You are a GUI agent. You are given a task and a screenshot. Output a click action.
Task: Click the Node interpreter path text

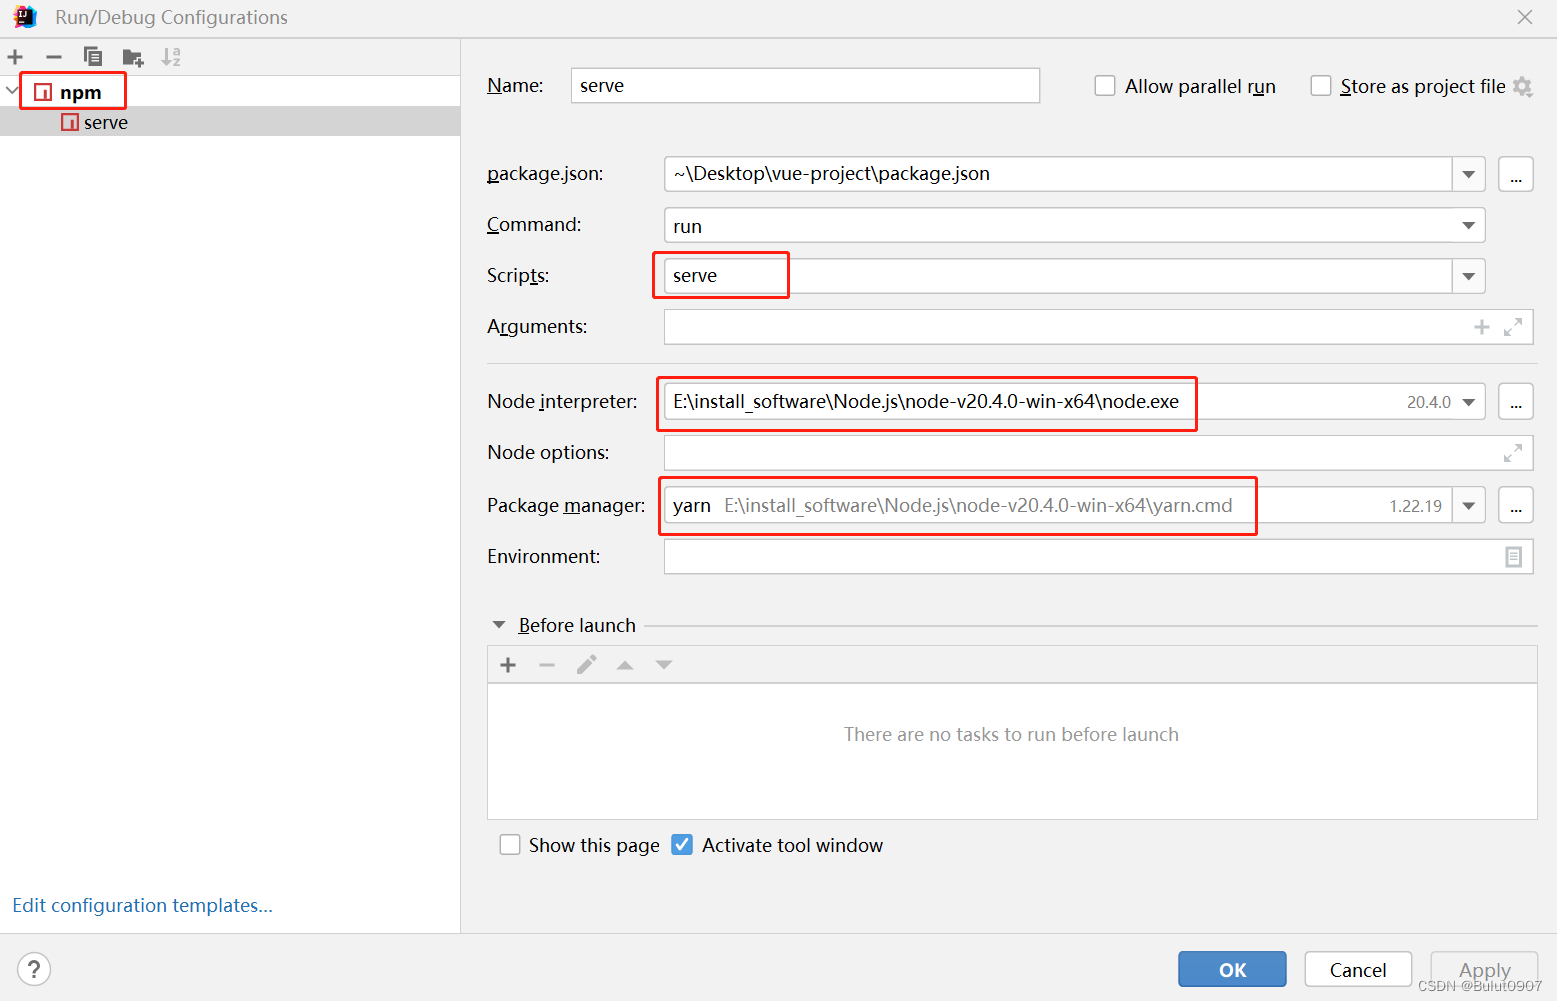coord(926,402)
